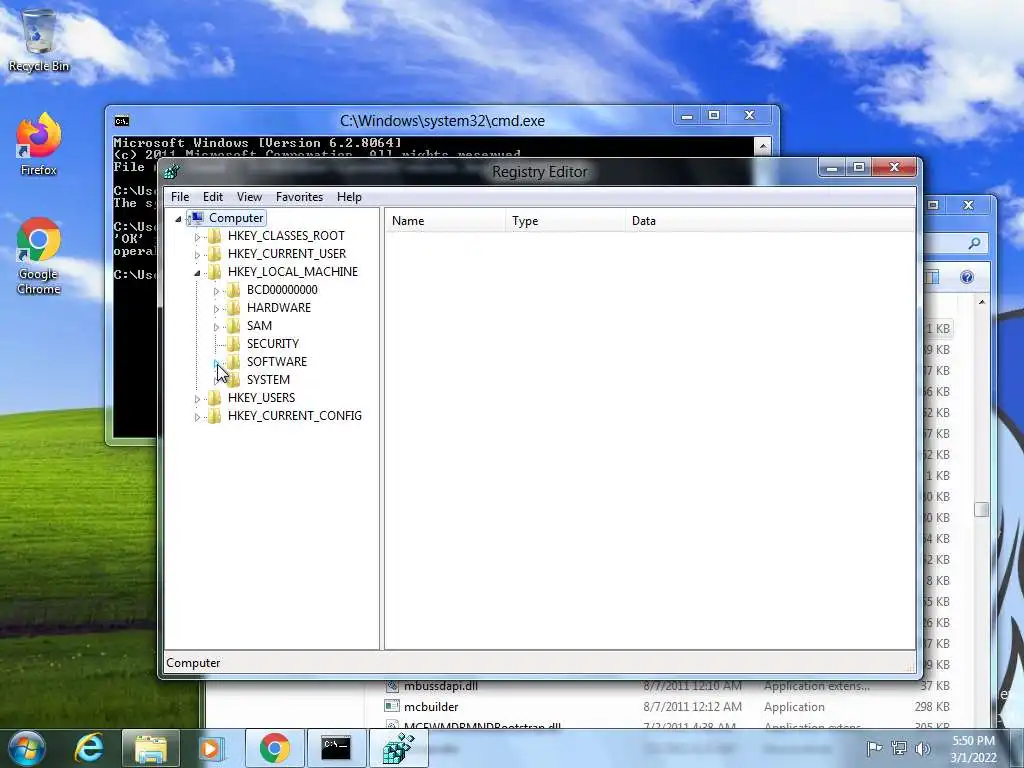Viewport: 1024px width, 768px height.
Task: Toggle the preview pane icon in Explorer
Action: coord(932,277)
